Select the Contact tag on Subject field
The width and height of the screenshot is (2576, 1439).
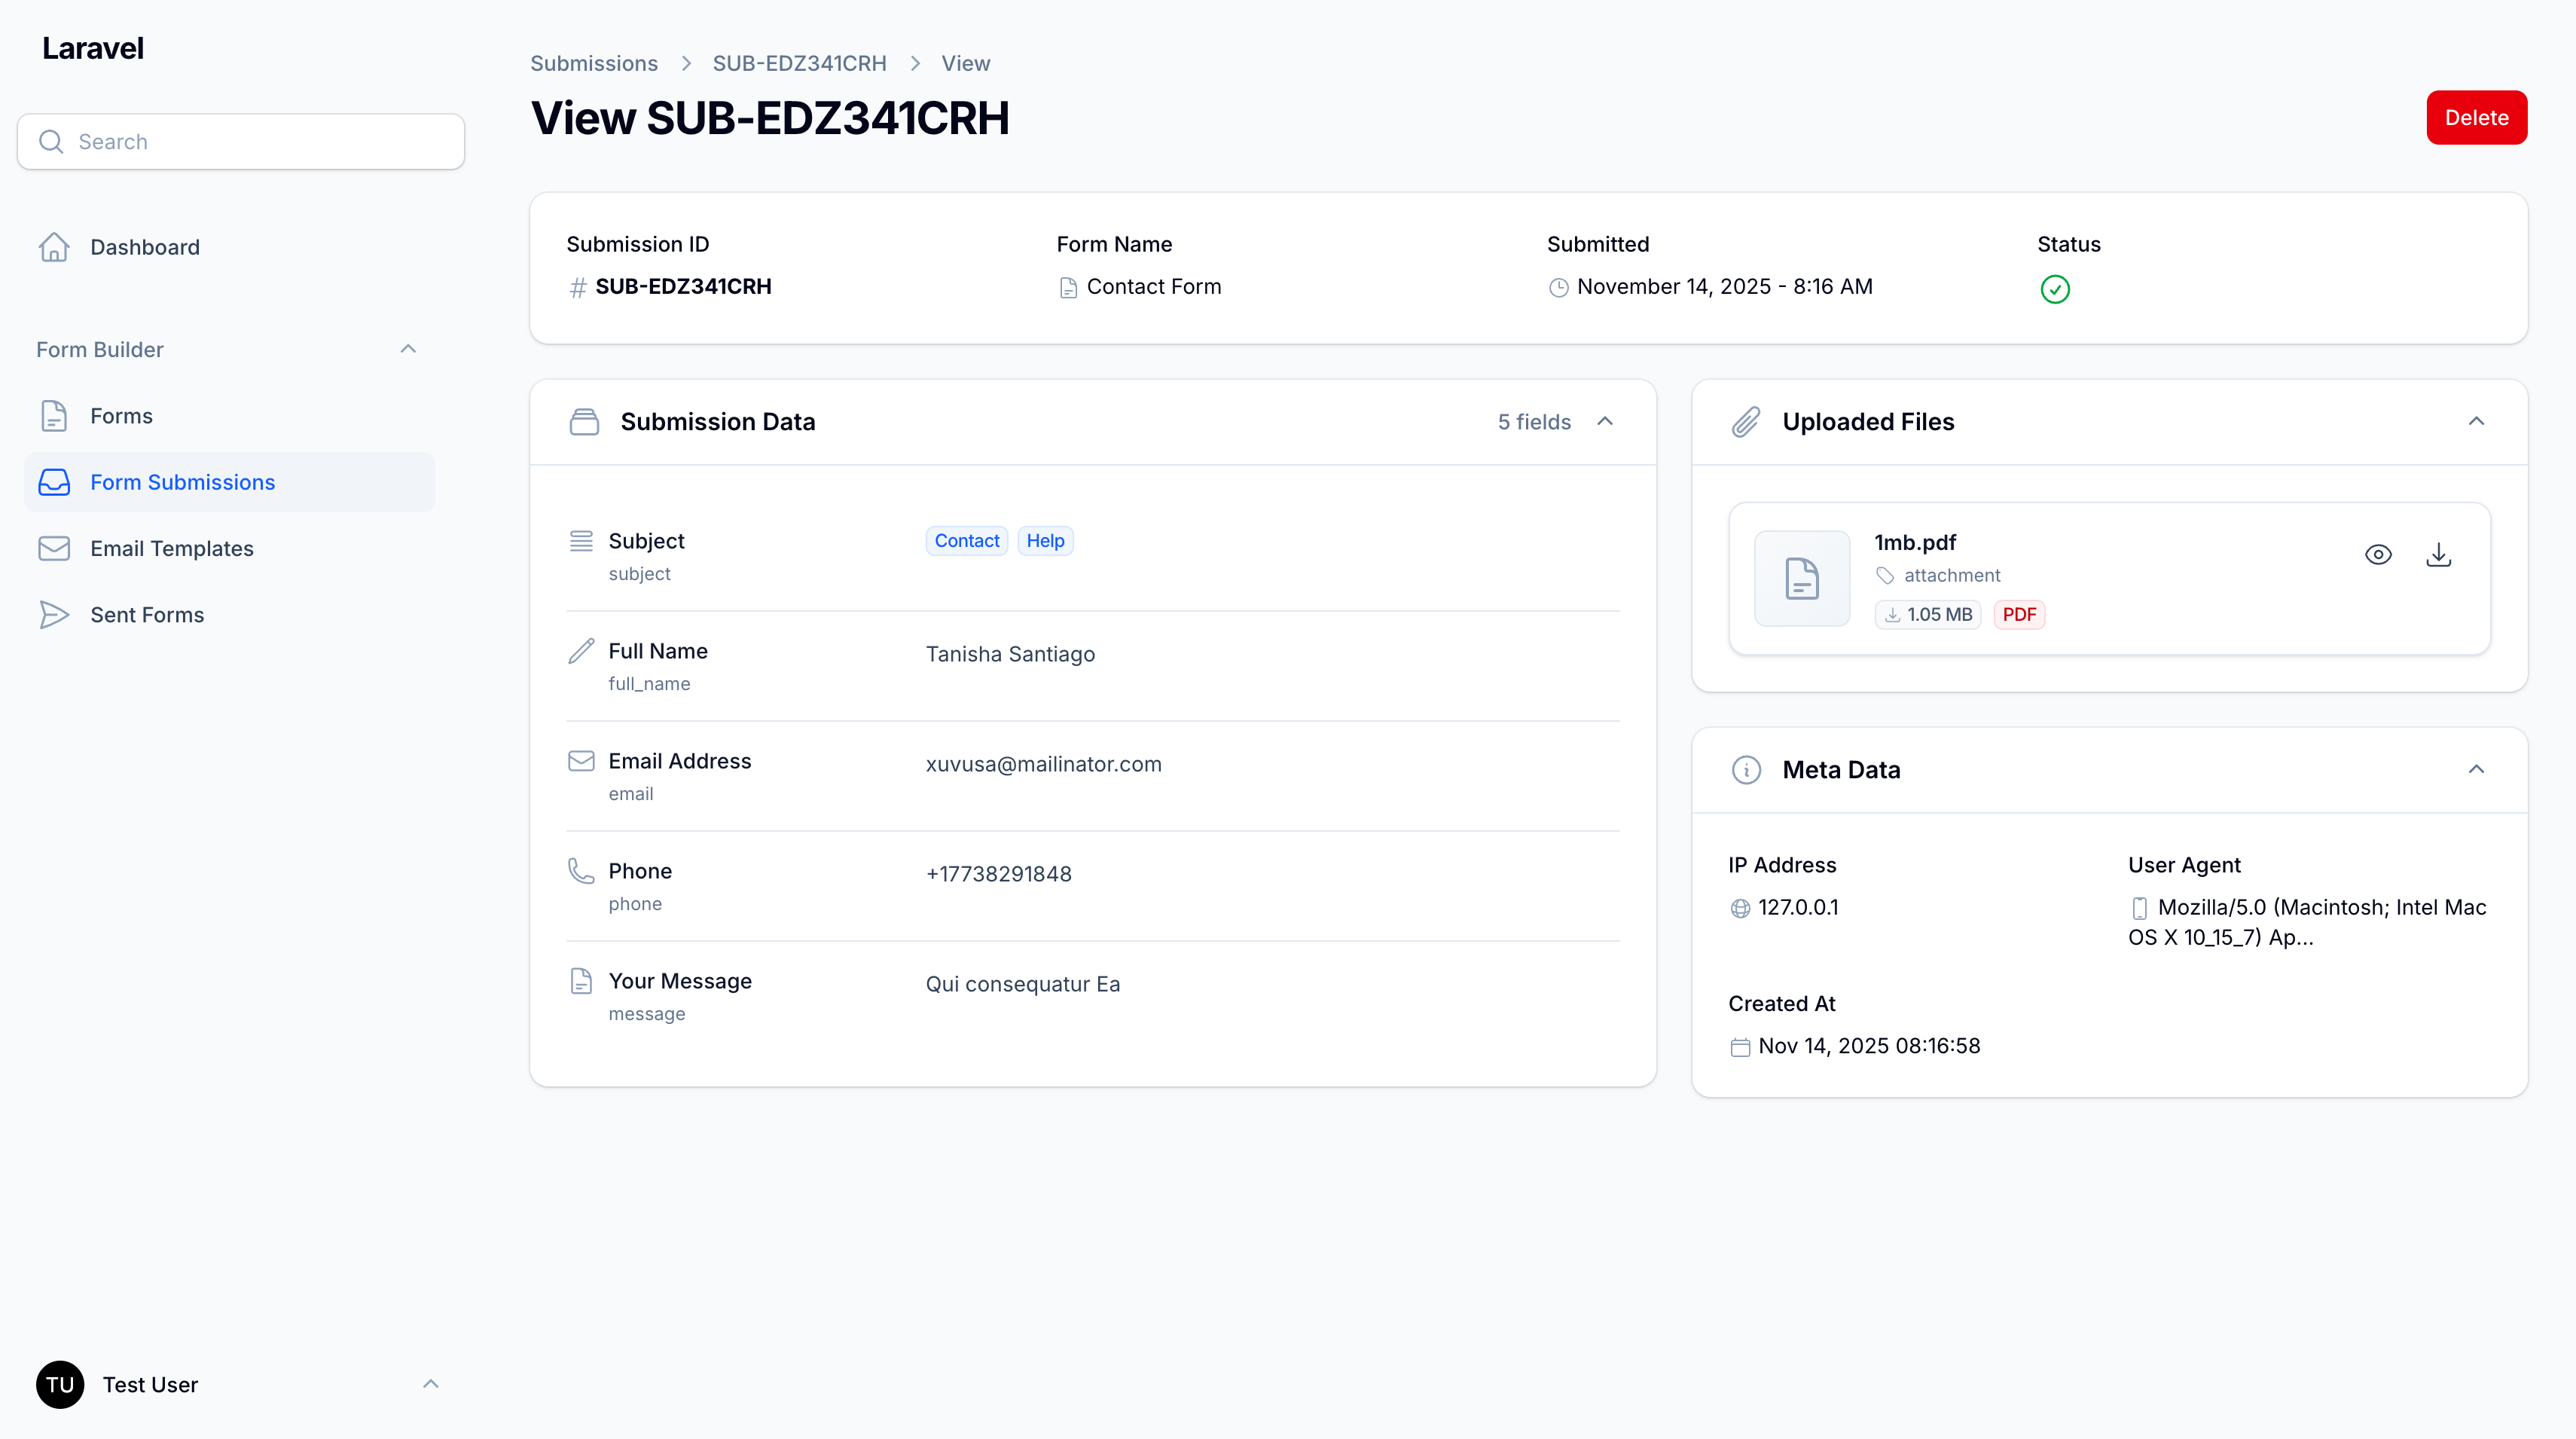(x=966, y=540)
